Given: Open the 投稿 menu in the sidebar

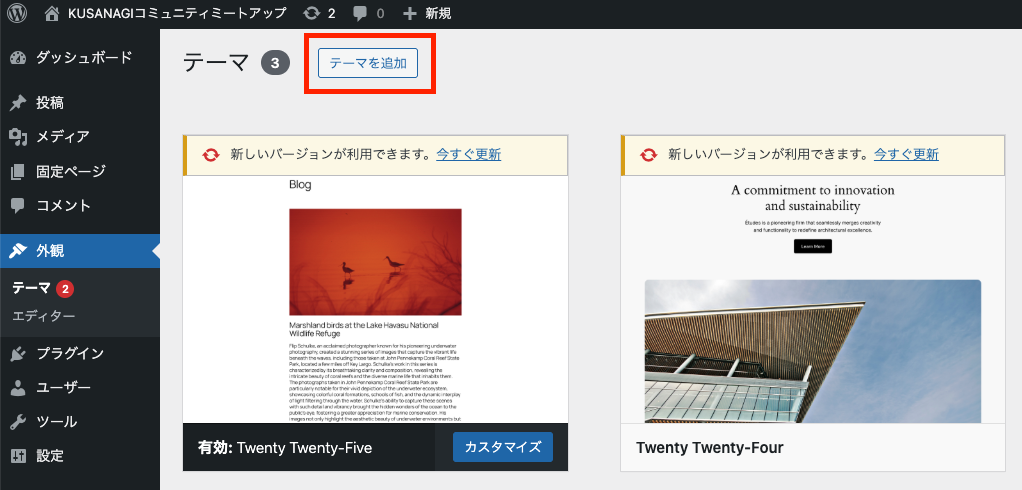Looking at the screenshot, I should tap(50, 103).
